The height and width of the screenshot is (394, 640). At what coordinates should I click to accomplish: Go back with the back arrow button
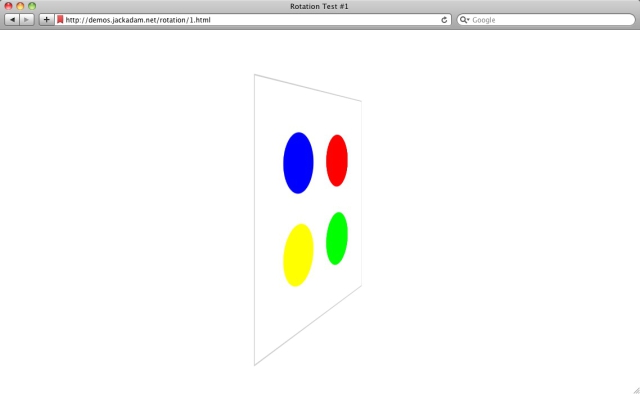pos(12,20)
